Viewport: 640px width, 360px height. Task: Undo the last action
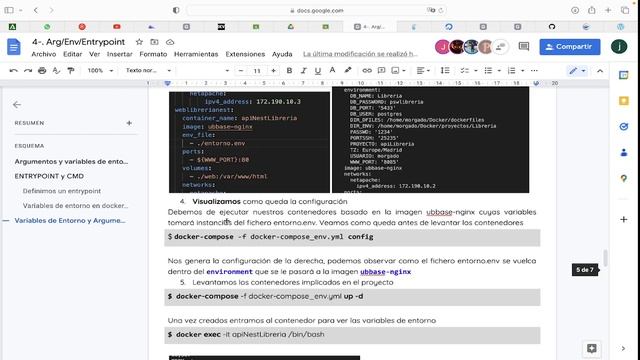pos(13,71)
